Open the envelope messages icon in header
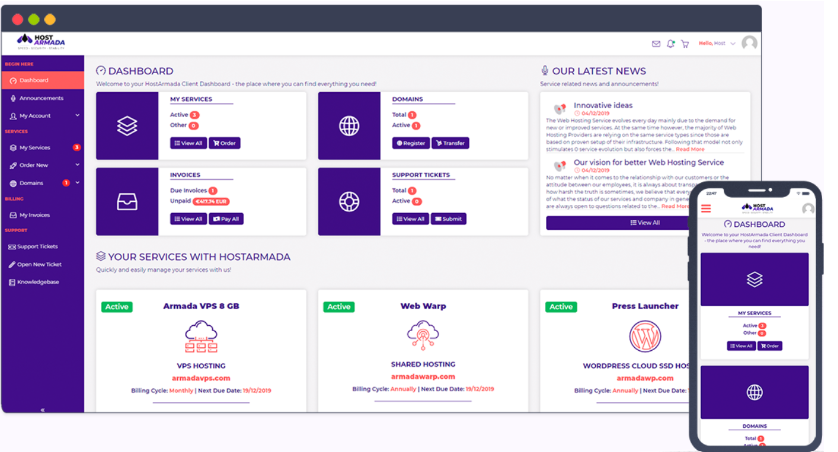This screenshot has height=452, width=838. pyautogui.click(x=656, y=44)
